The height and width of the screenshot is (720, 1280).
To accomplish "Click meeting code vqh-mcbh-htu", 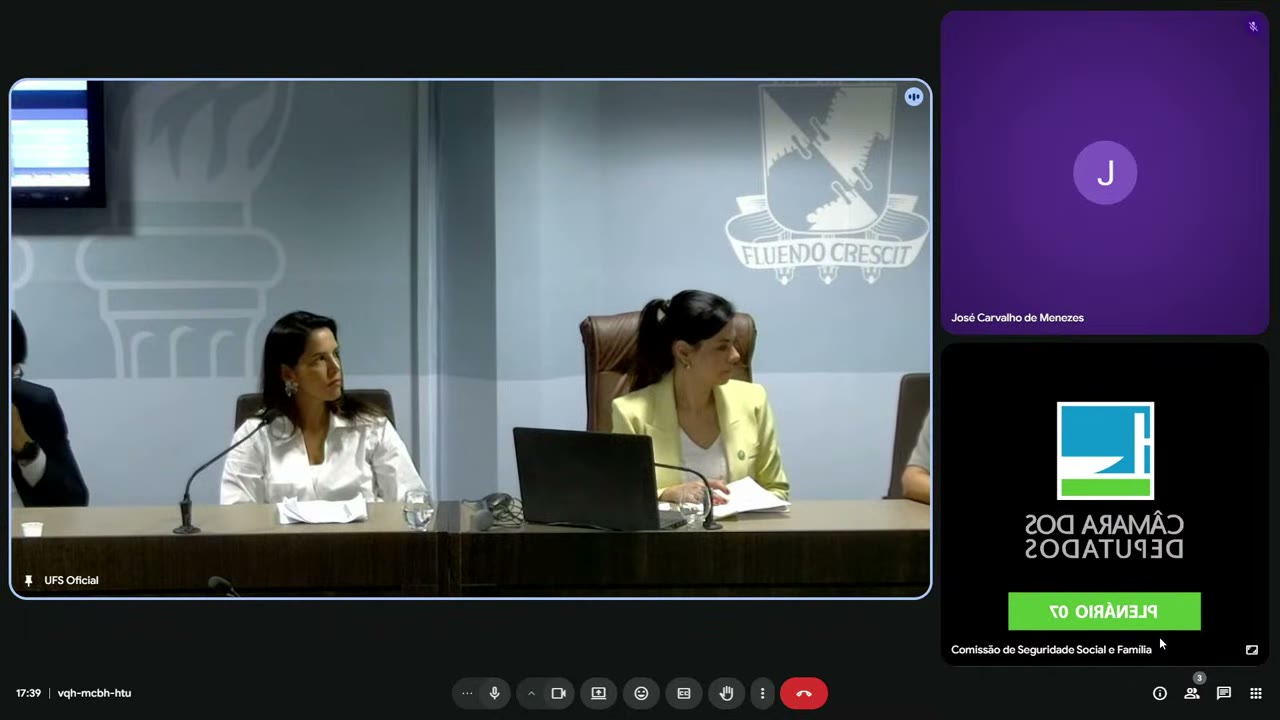I will point(94,693).
